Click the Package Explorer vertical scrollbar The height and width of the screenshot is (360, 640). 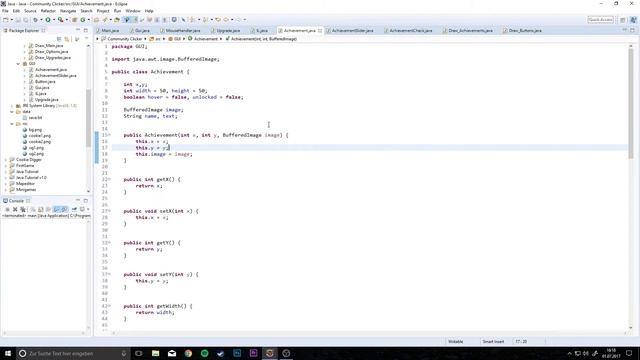(x=88, y=118)
